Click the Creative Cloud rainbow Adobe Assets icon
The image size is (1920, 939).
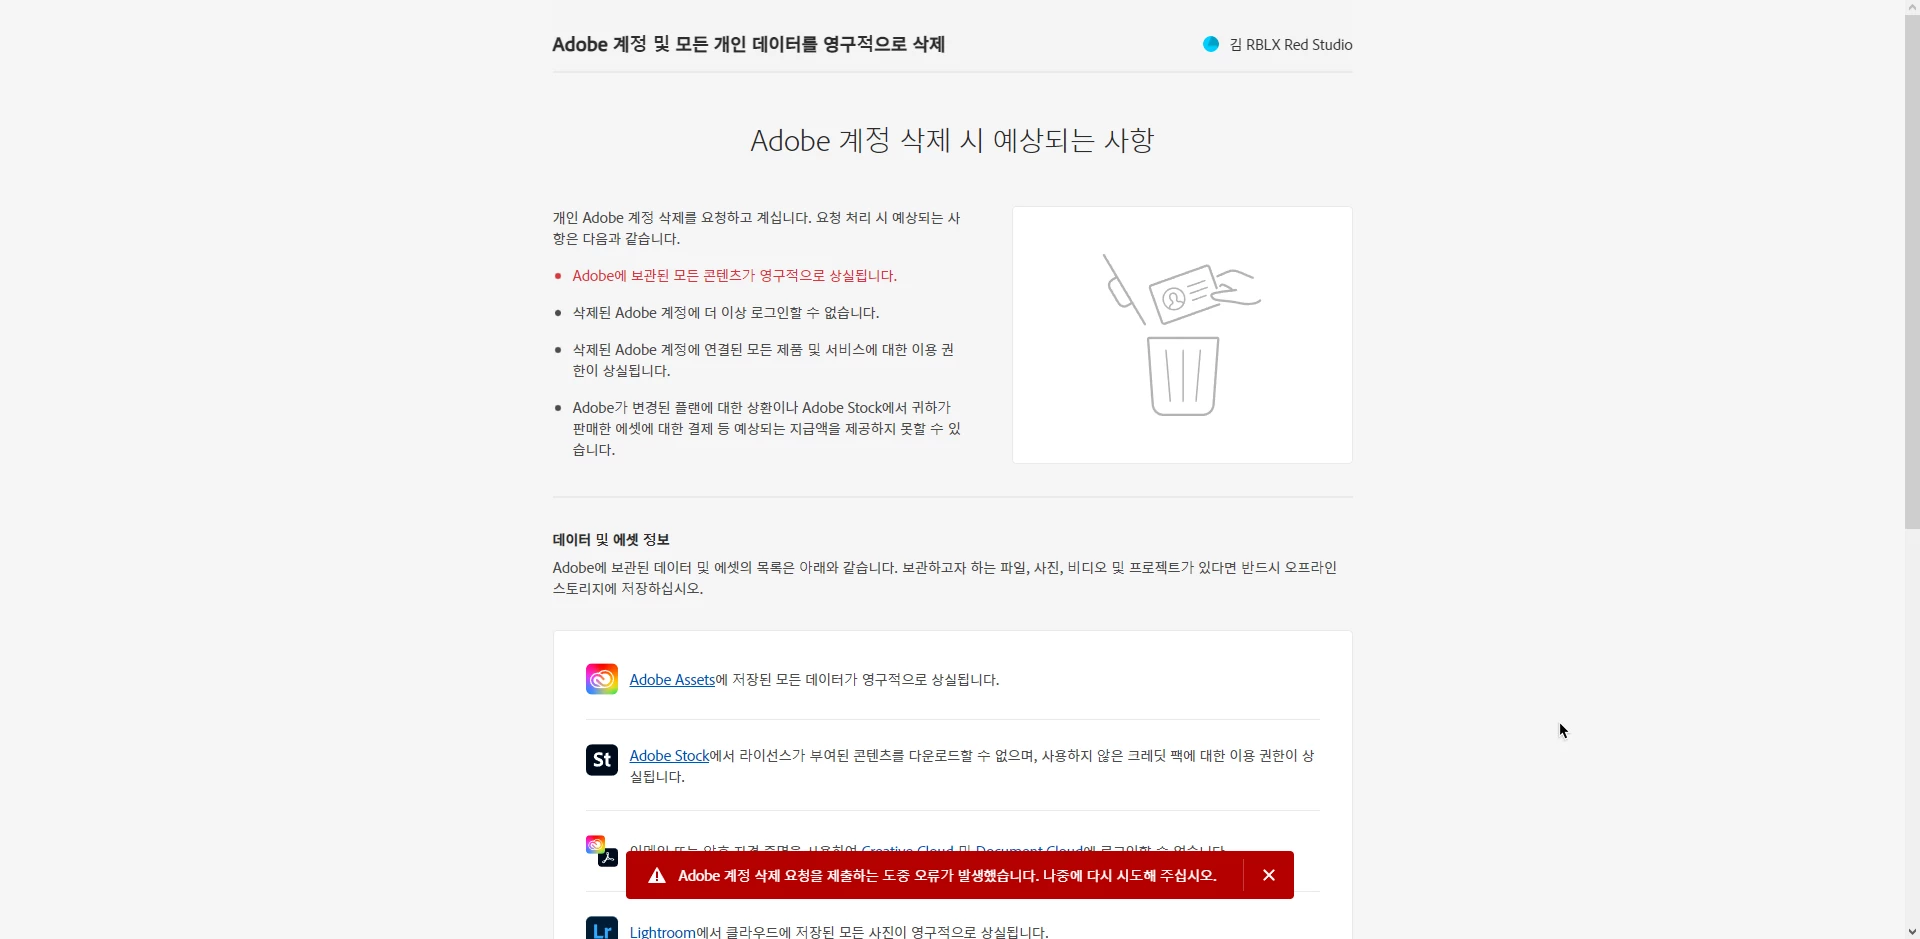(x=601, y=679)
